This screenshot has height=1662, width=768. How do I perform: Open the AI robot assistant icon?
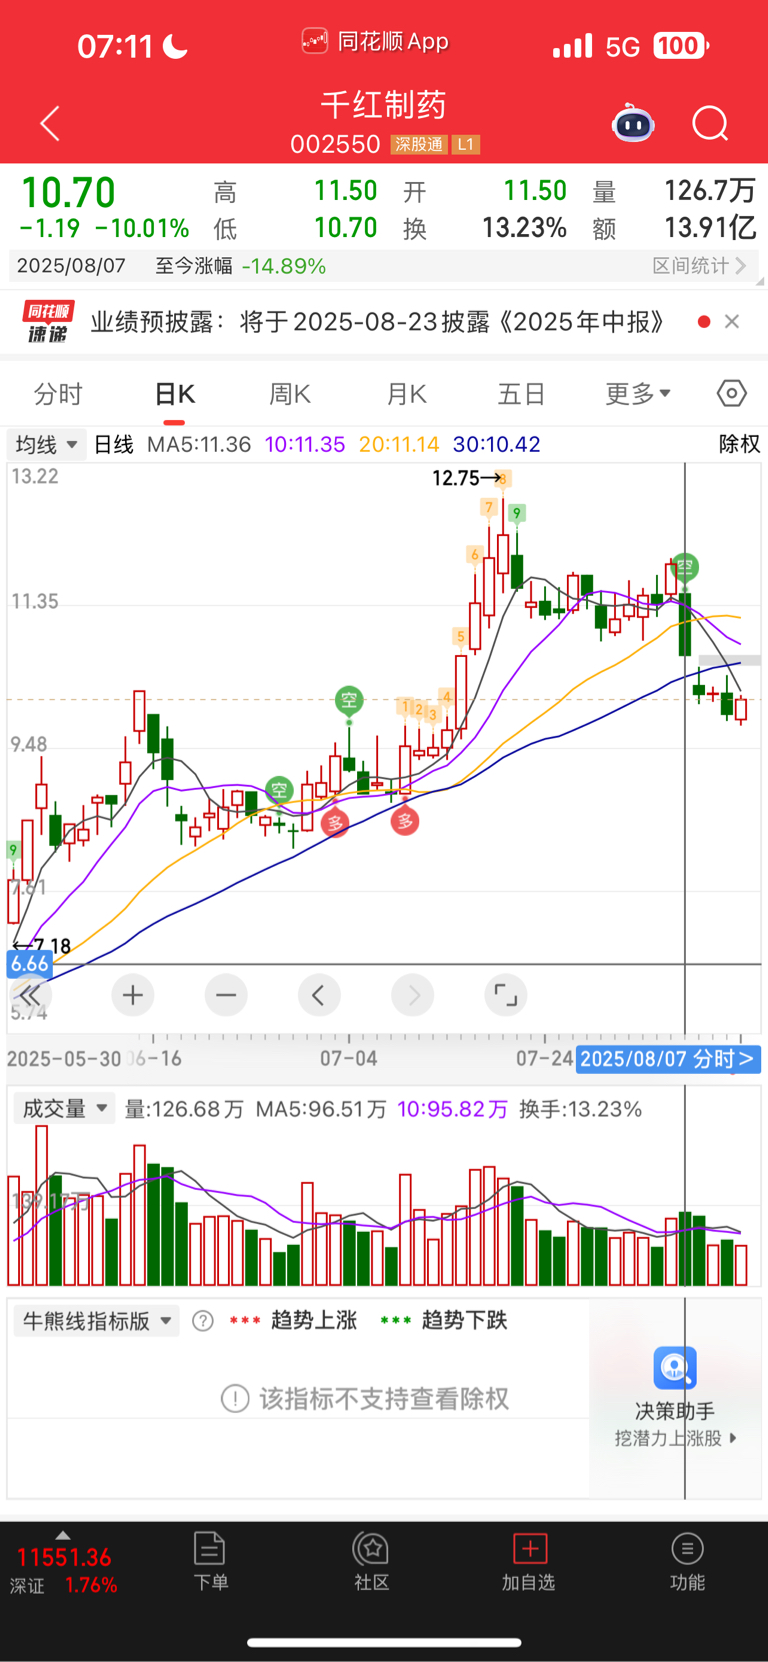(x=633, y=124)
